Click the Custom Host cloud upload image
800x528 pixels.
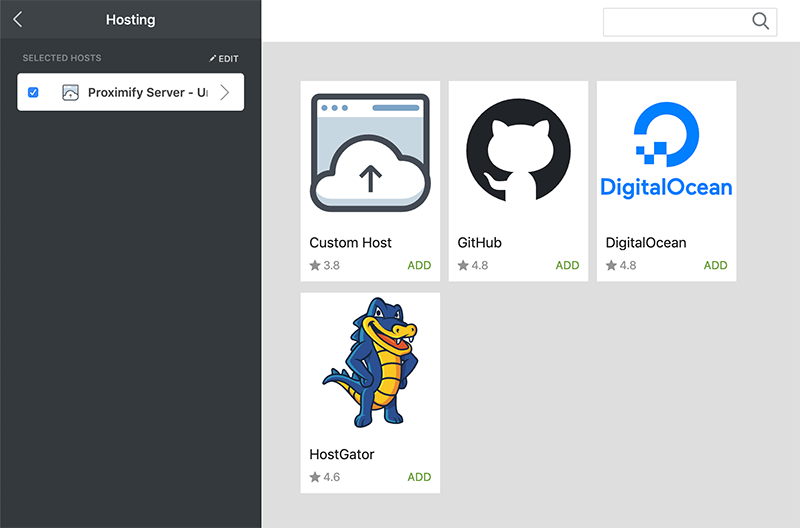pyautogui.click(x=370, y=152)
